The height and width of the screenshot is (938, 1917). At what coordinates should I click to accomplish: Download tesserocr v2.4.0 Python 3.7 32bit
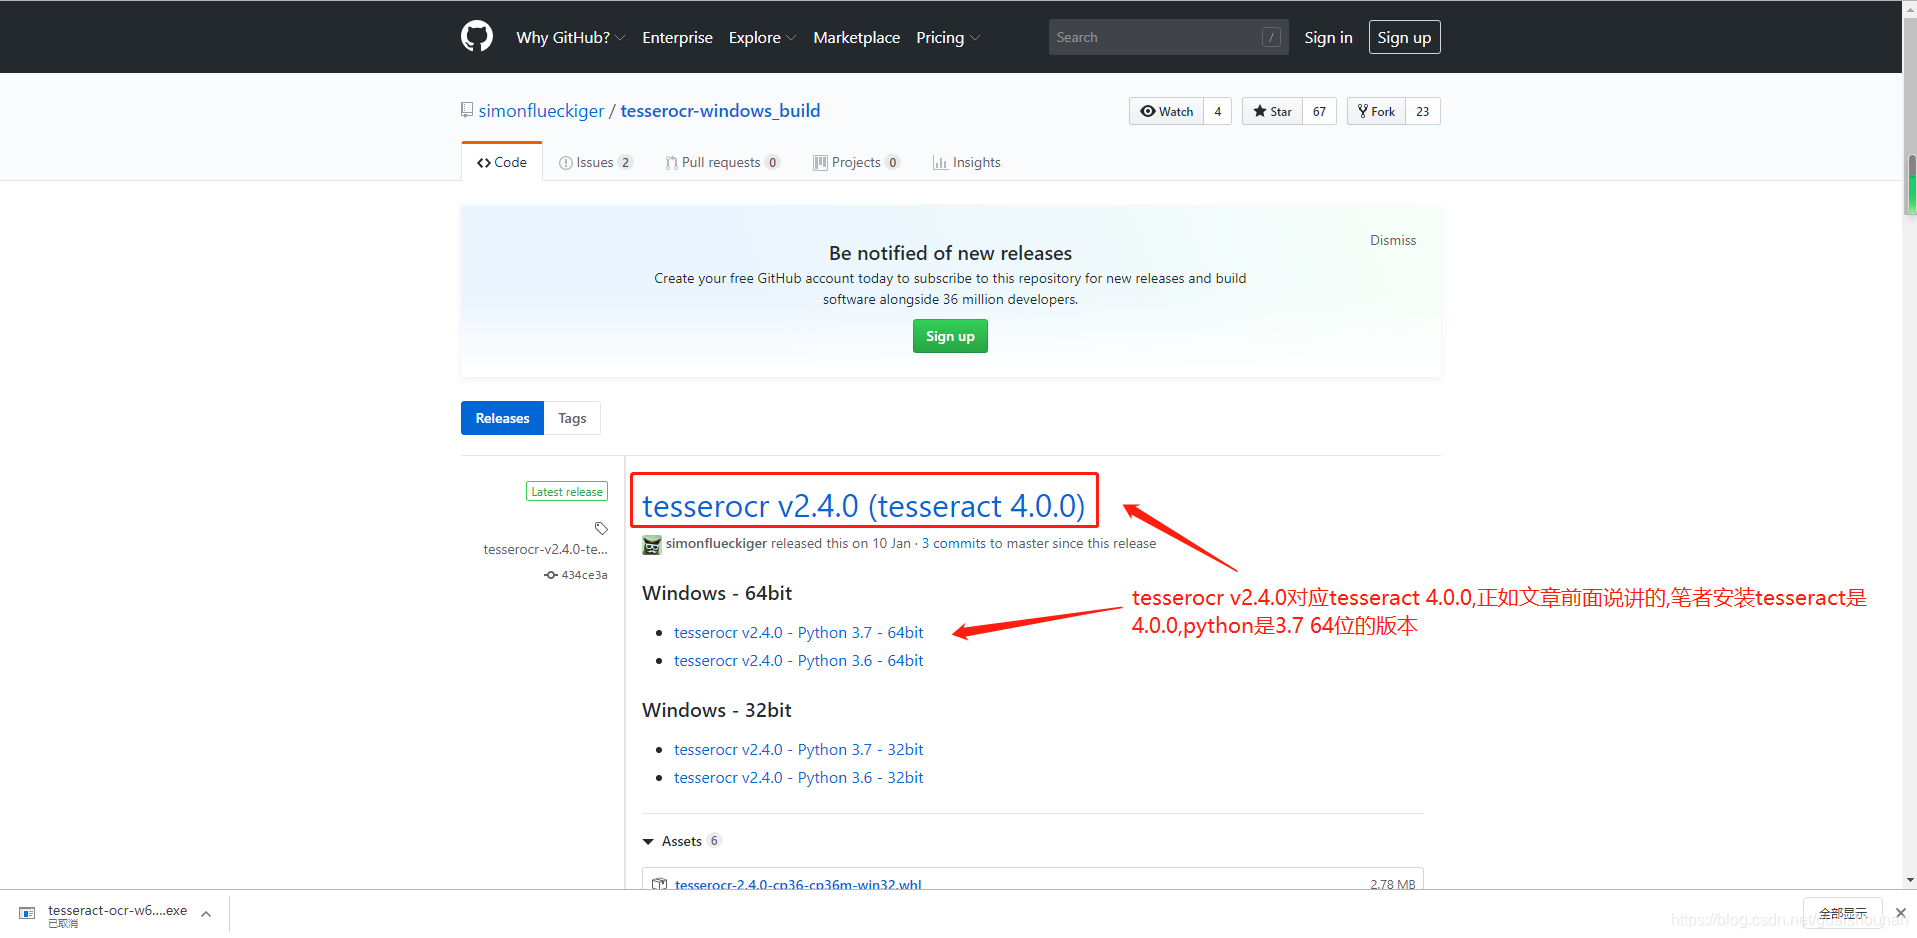click(x=798, y=749)
